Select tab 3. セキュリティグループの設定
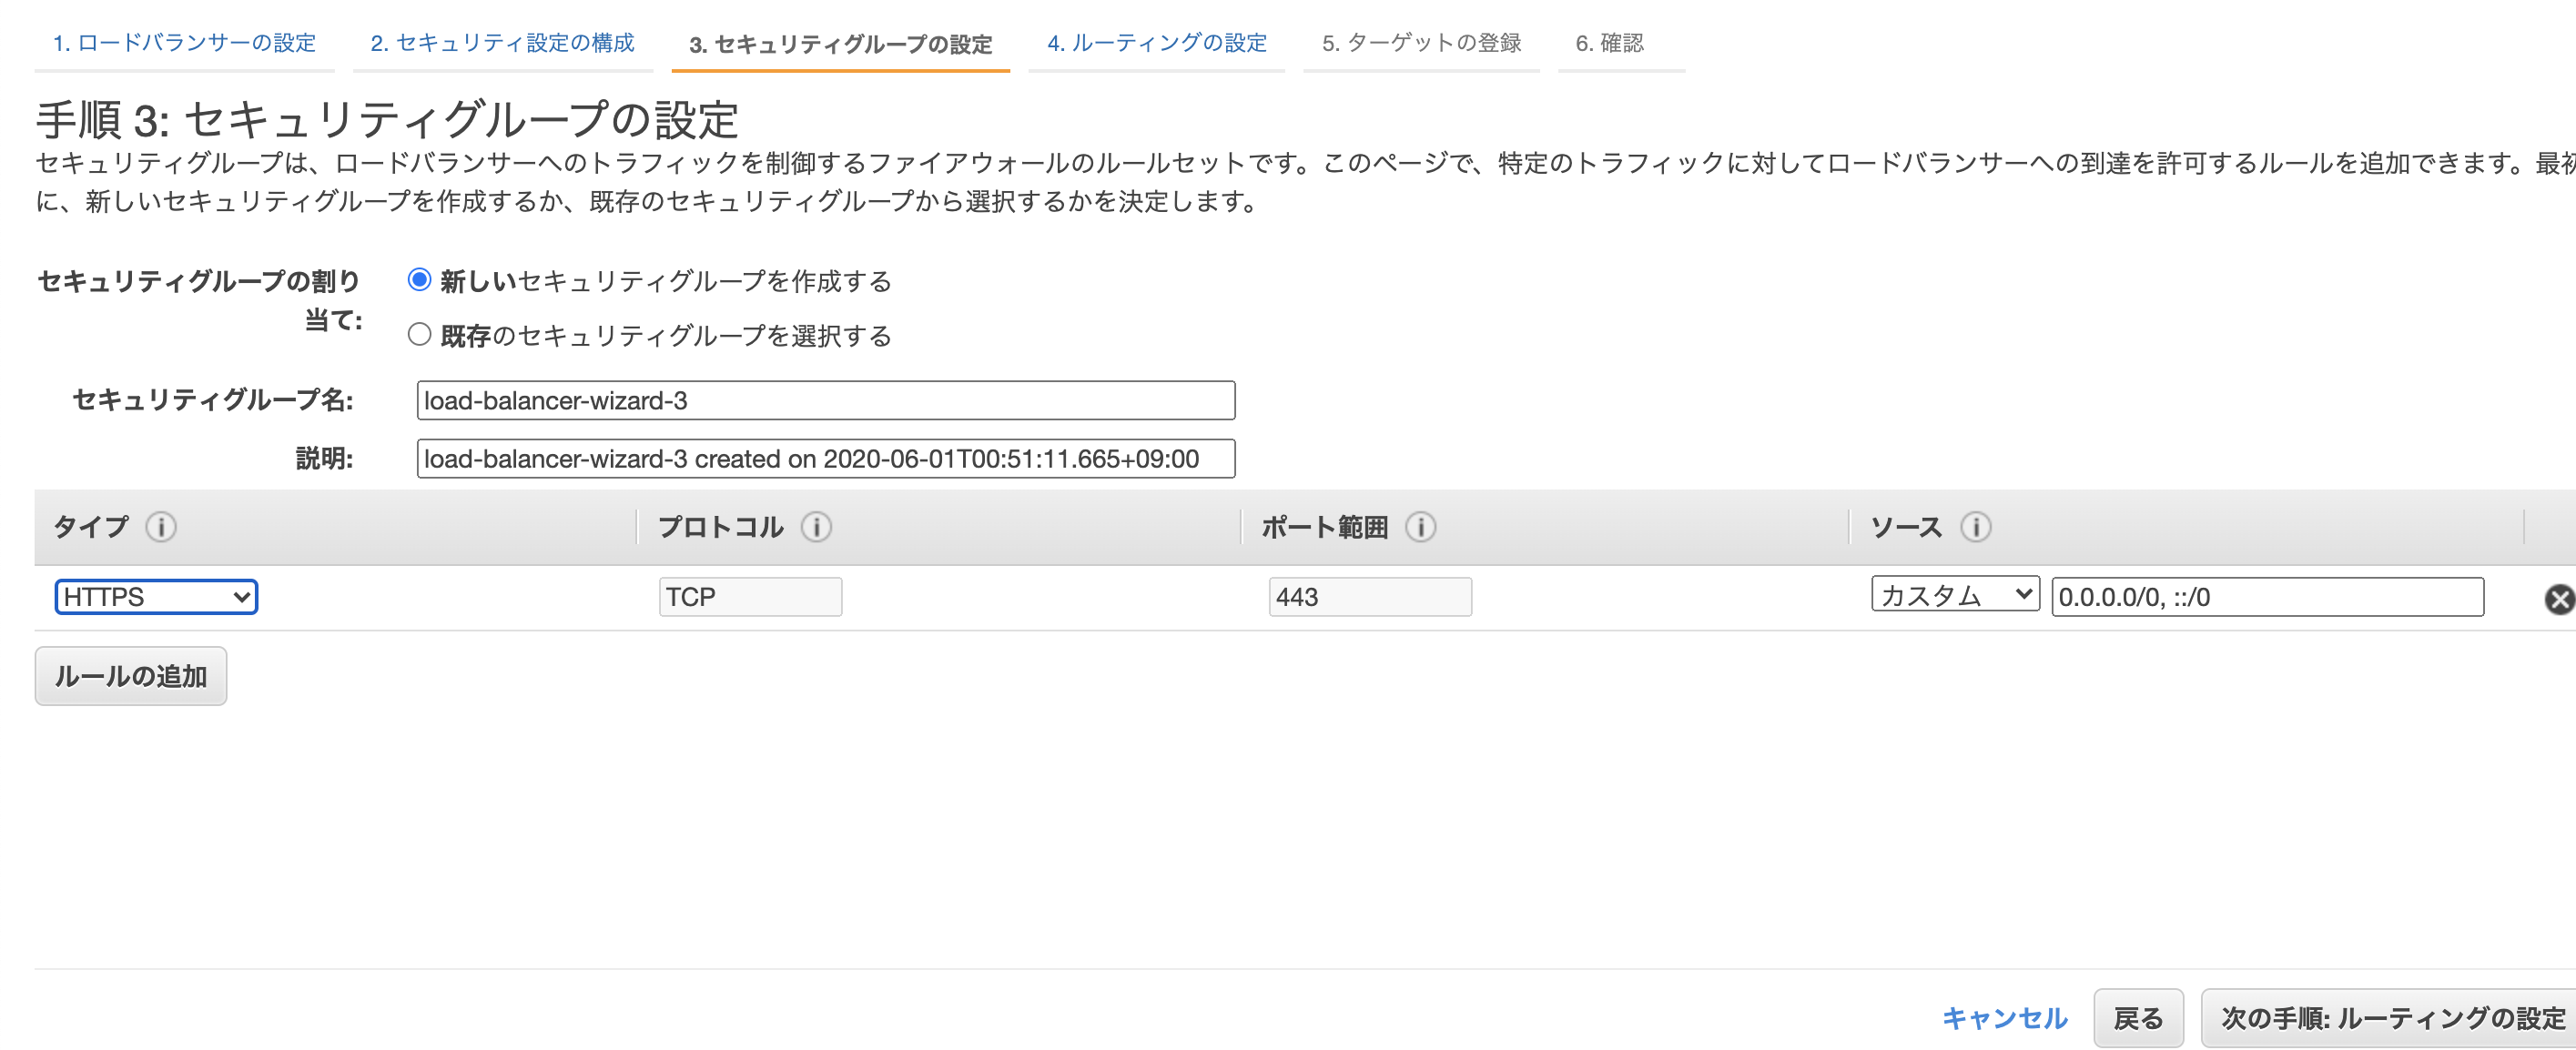Image resolution: width=2576 pixels, height=1050 pixels. click(x=840, y=44)
